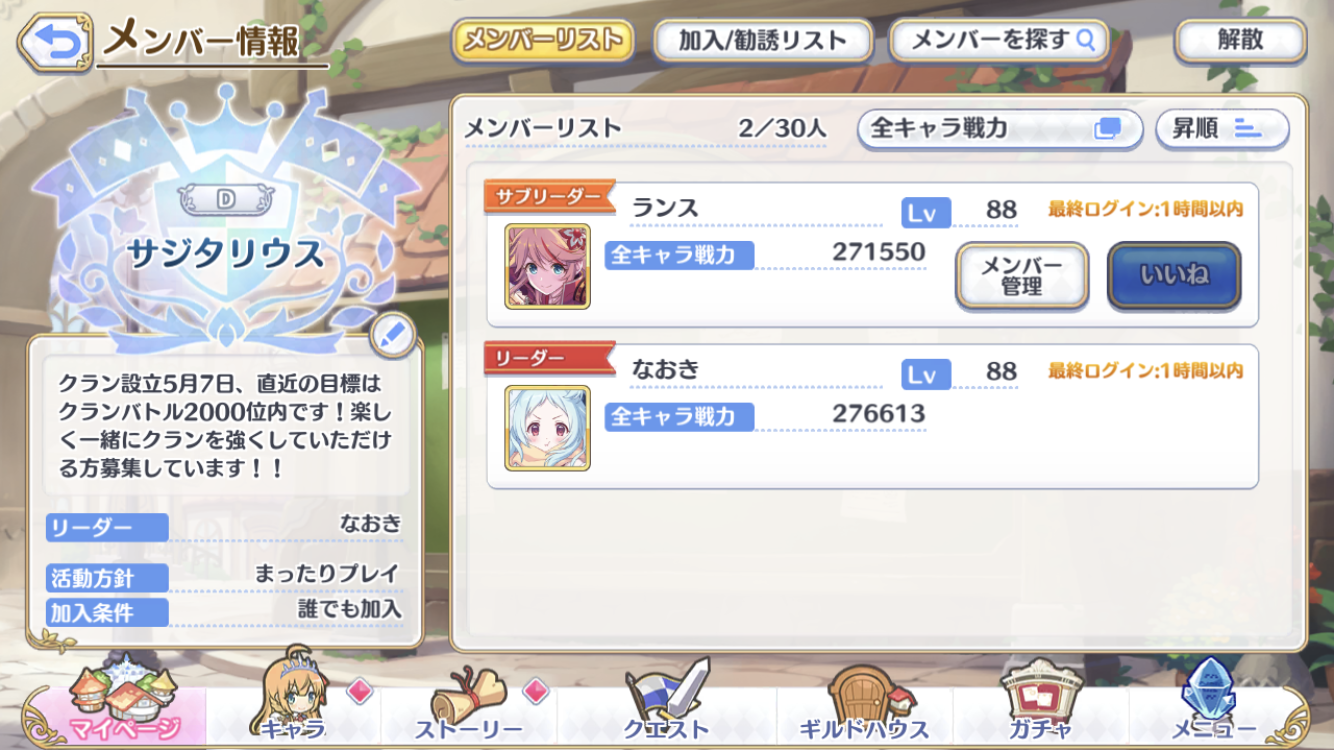Tap the サジタリウス clan emblem

(x=226, y=215)
